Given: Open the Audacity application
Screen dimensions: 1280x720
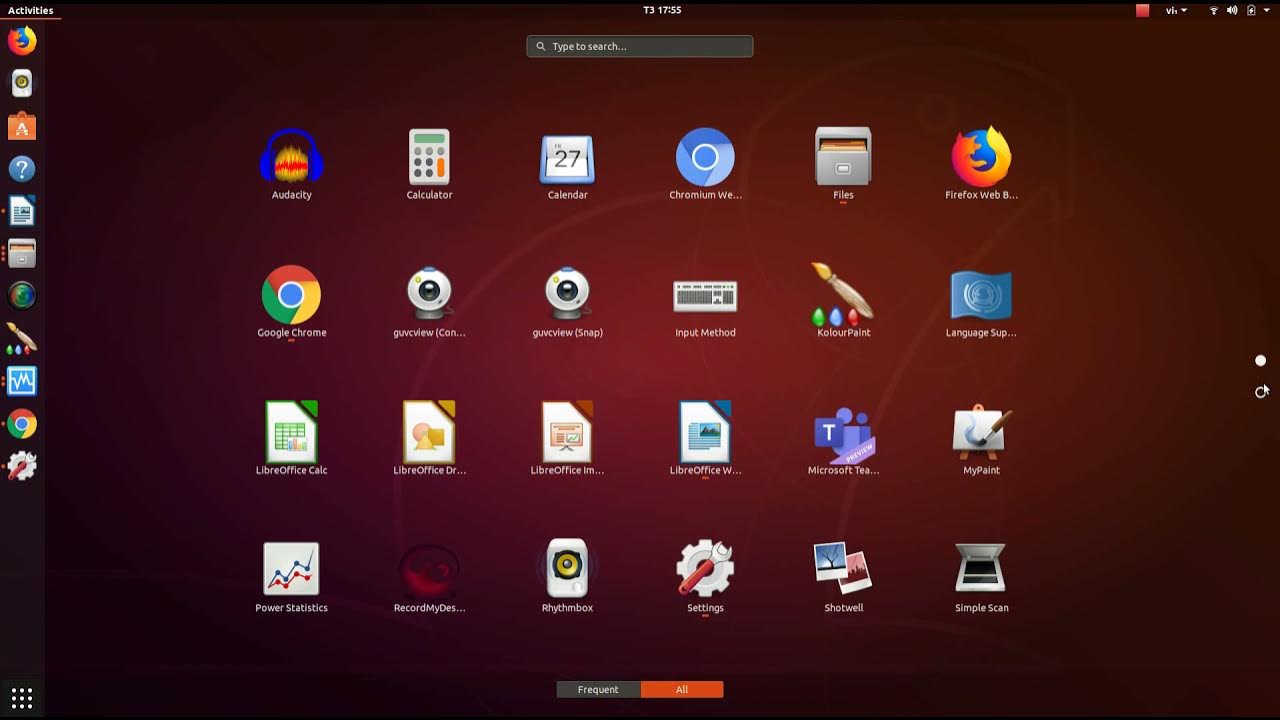Looking at the screenshot, I should [291, 164].
